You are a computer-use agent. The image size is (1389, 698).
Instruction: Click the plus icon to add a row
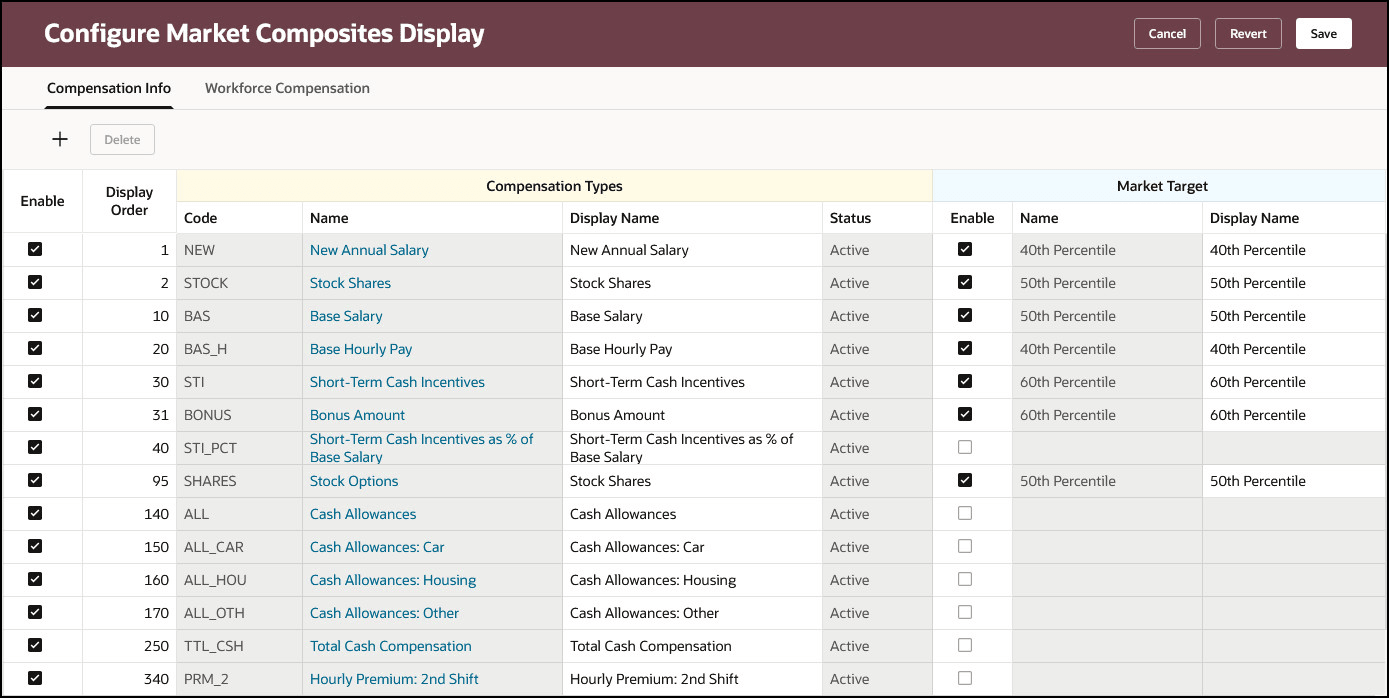60,140
